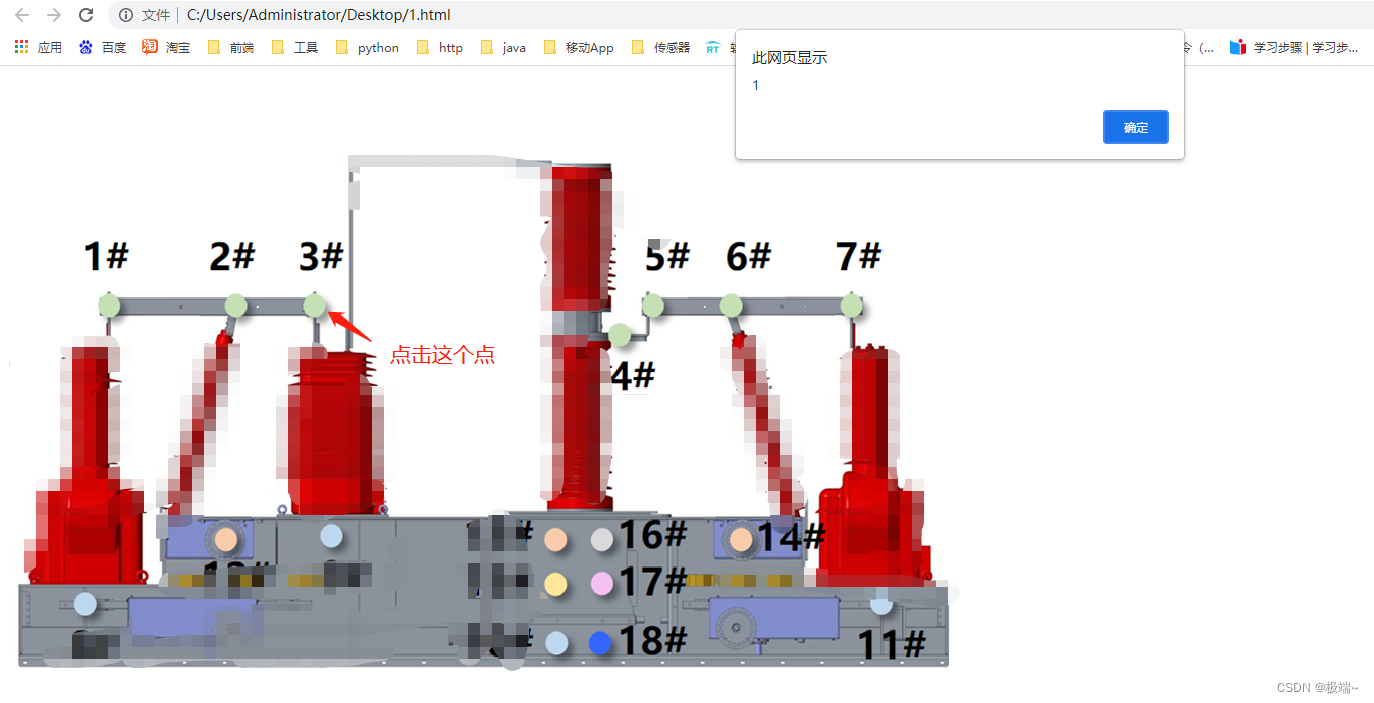
Task: Select the http bookmarks folder
Action: [x=439, y=46]
